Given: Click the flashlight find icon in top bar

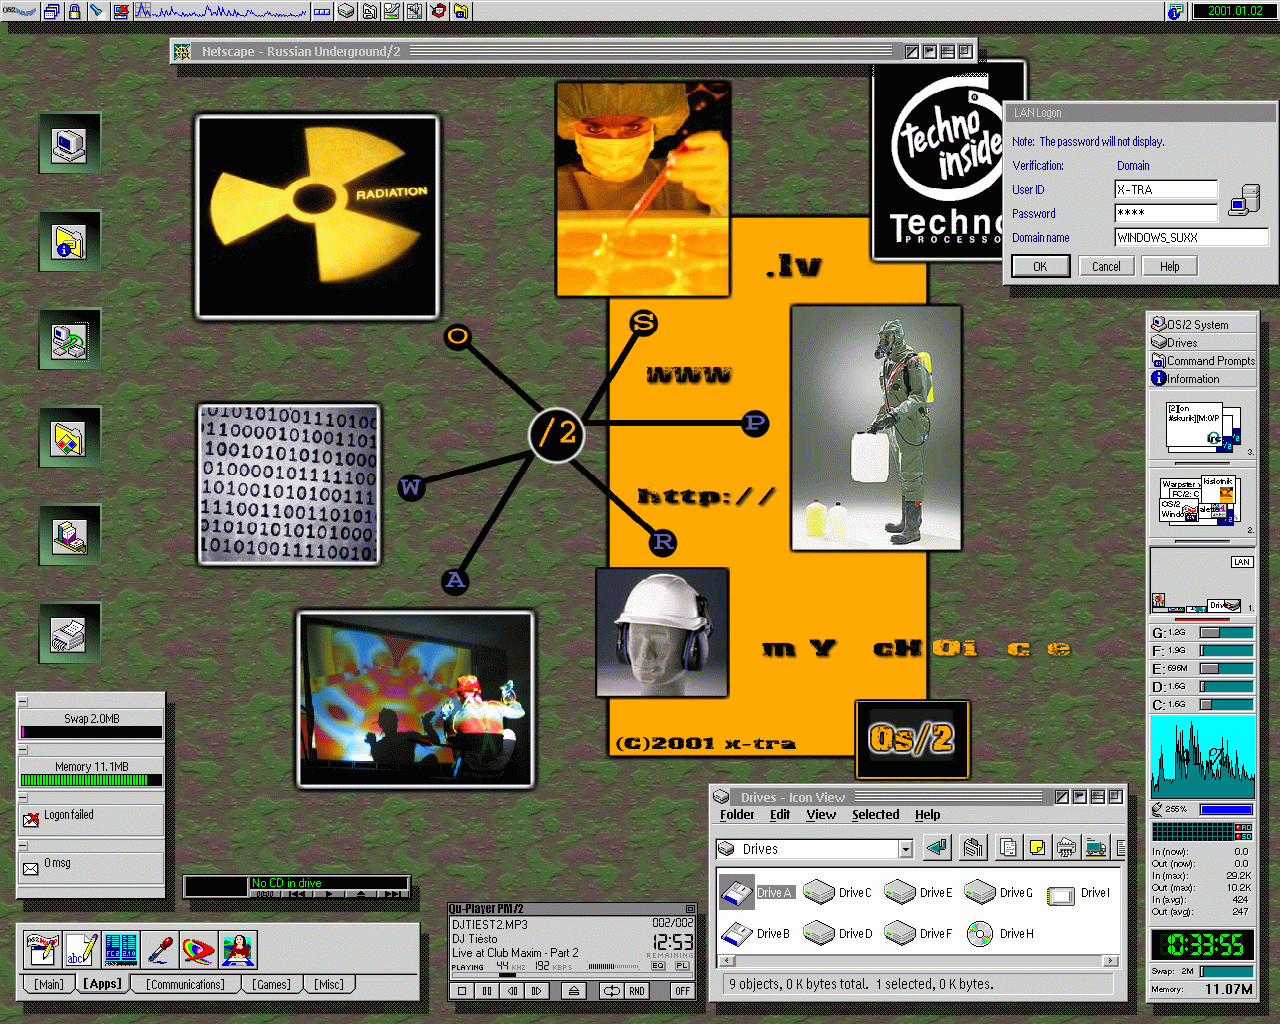Looking at the screenshot, I should (97, 11).
